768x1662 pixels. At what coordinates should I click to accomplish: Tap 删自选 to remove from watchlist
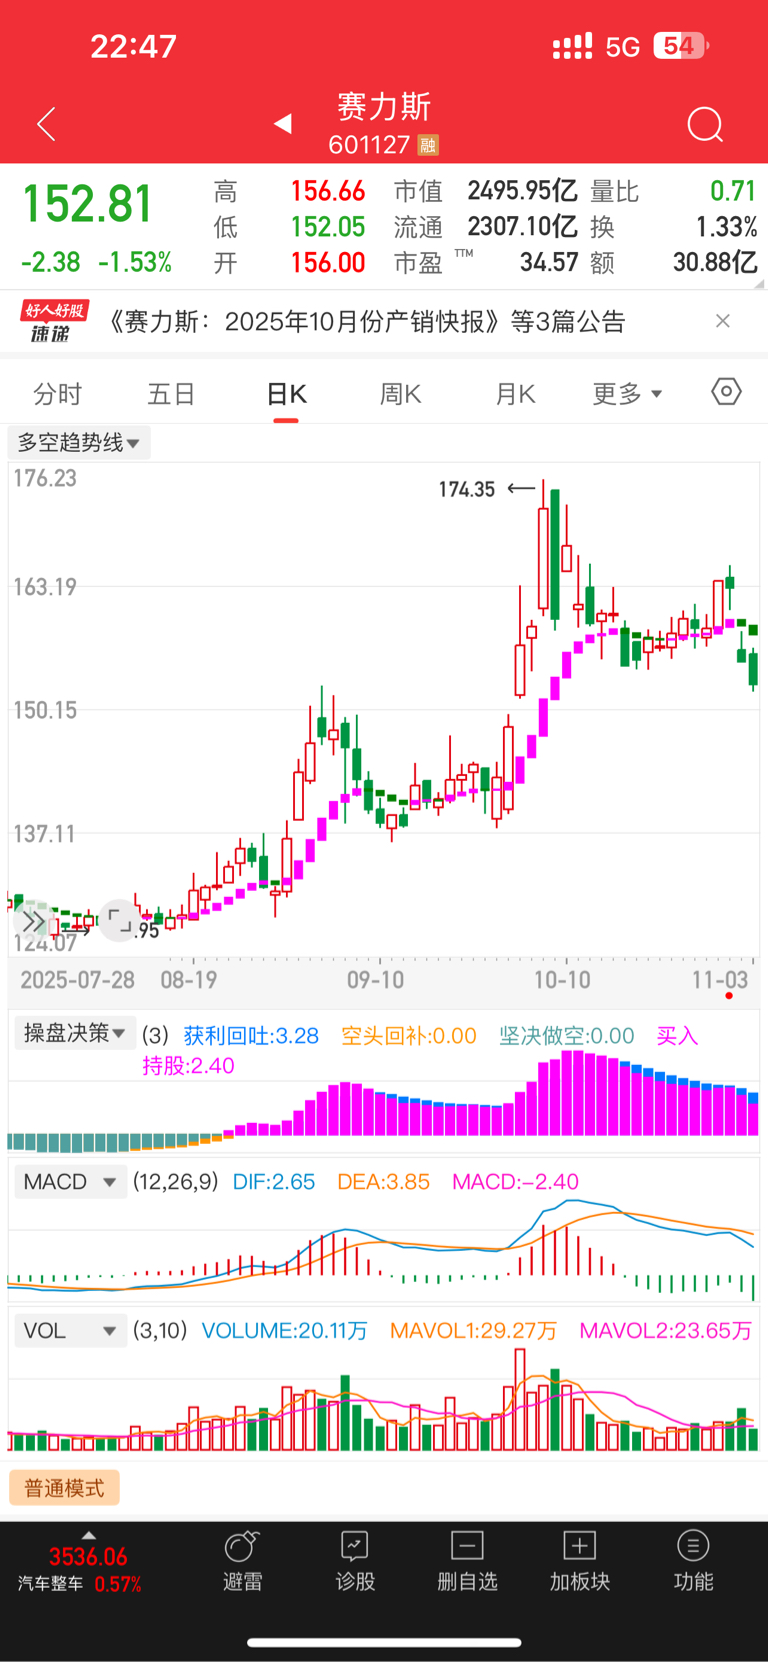pos(467,1562)
